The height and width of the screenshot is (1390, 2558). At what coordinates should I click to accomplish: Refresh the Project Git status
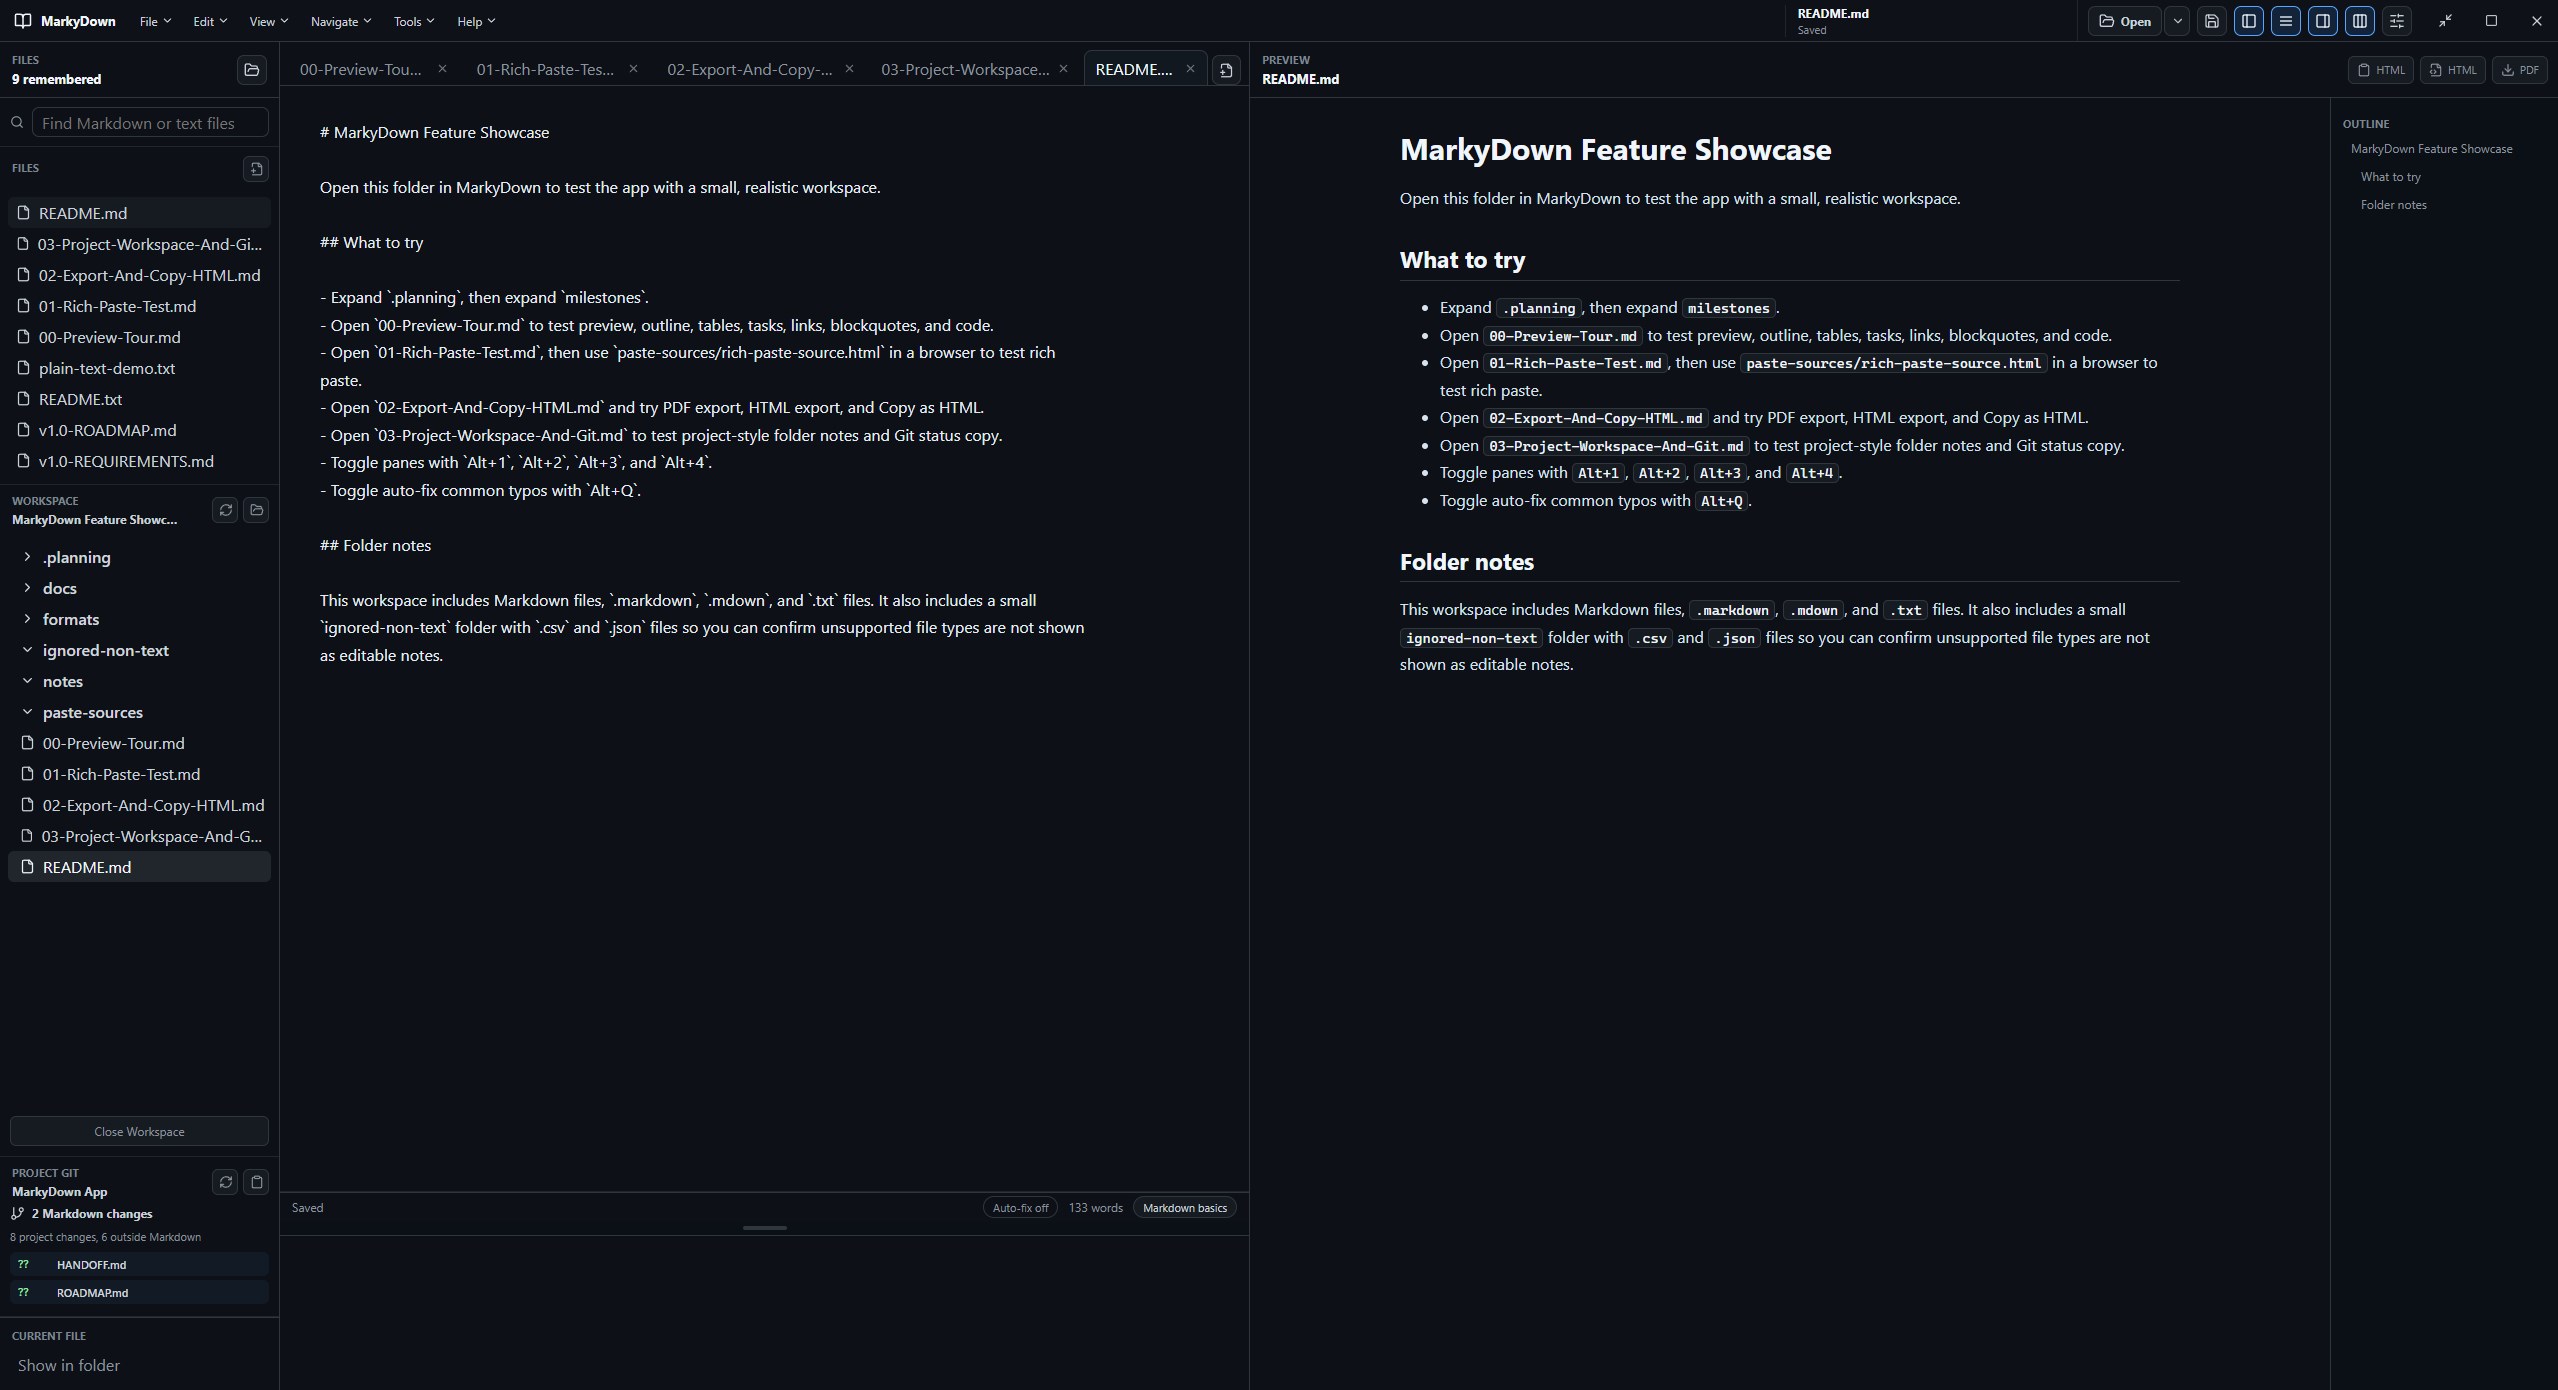(x=225, y=1182)
